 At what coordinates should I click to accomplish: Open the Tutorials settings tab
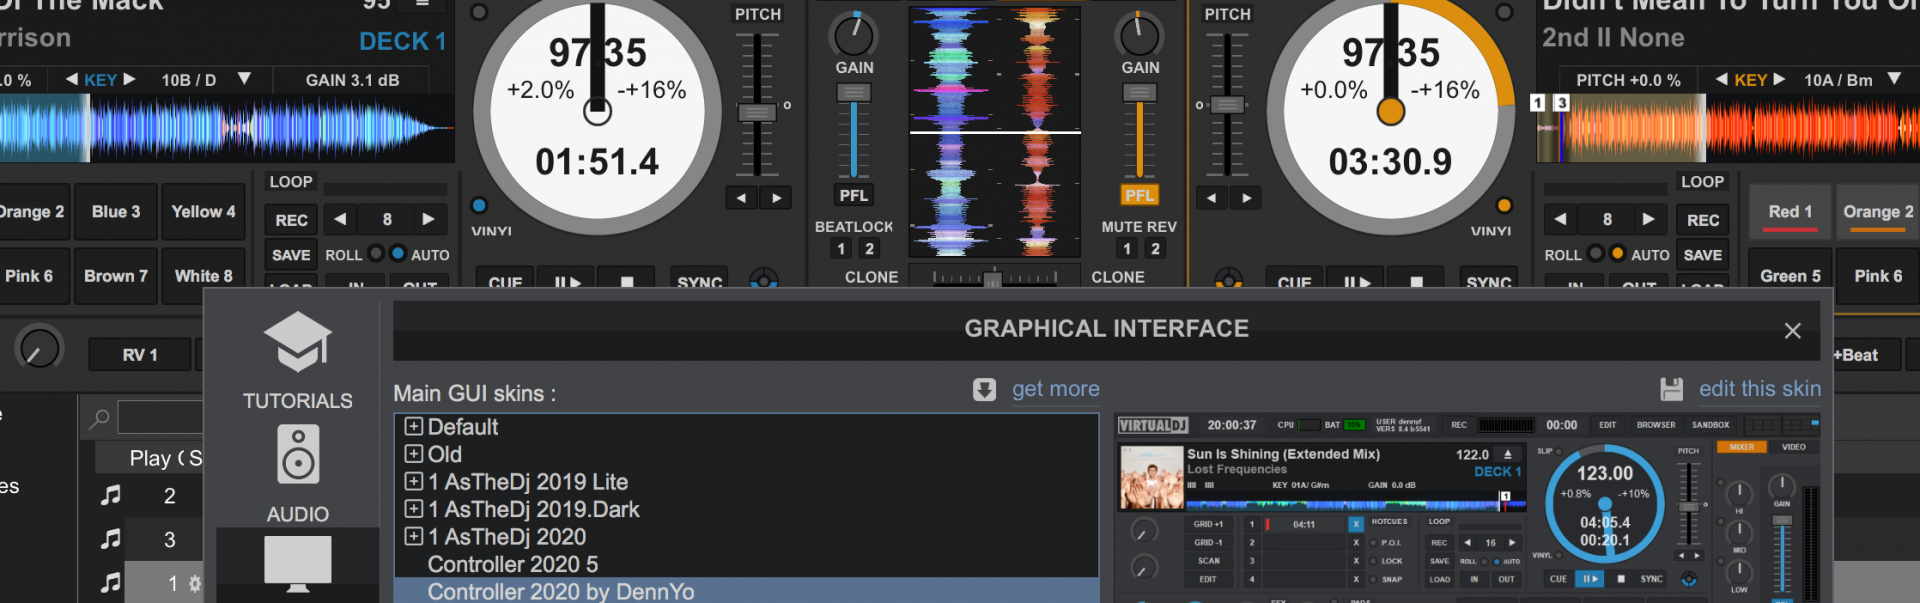point(297,360)
